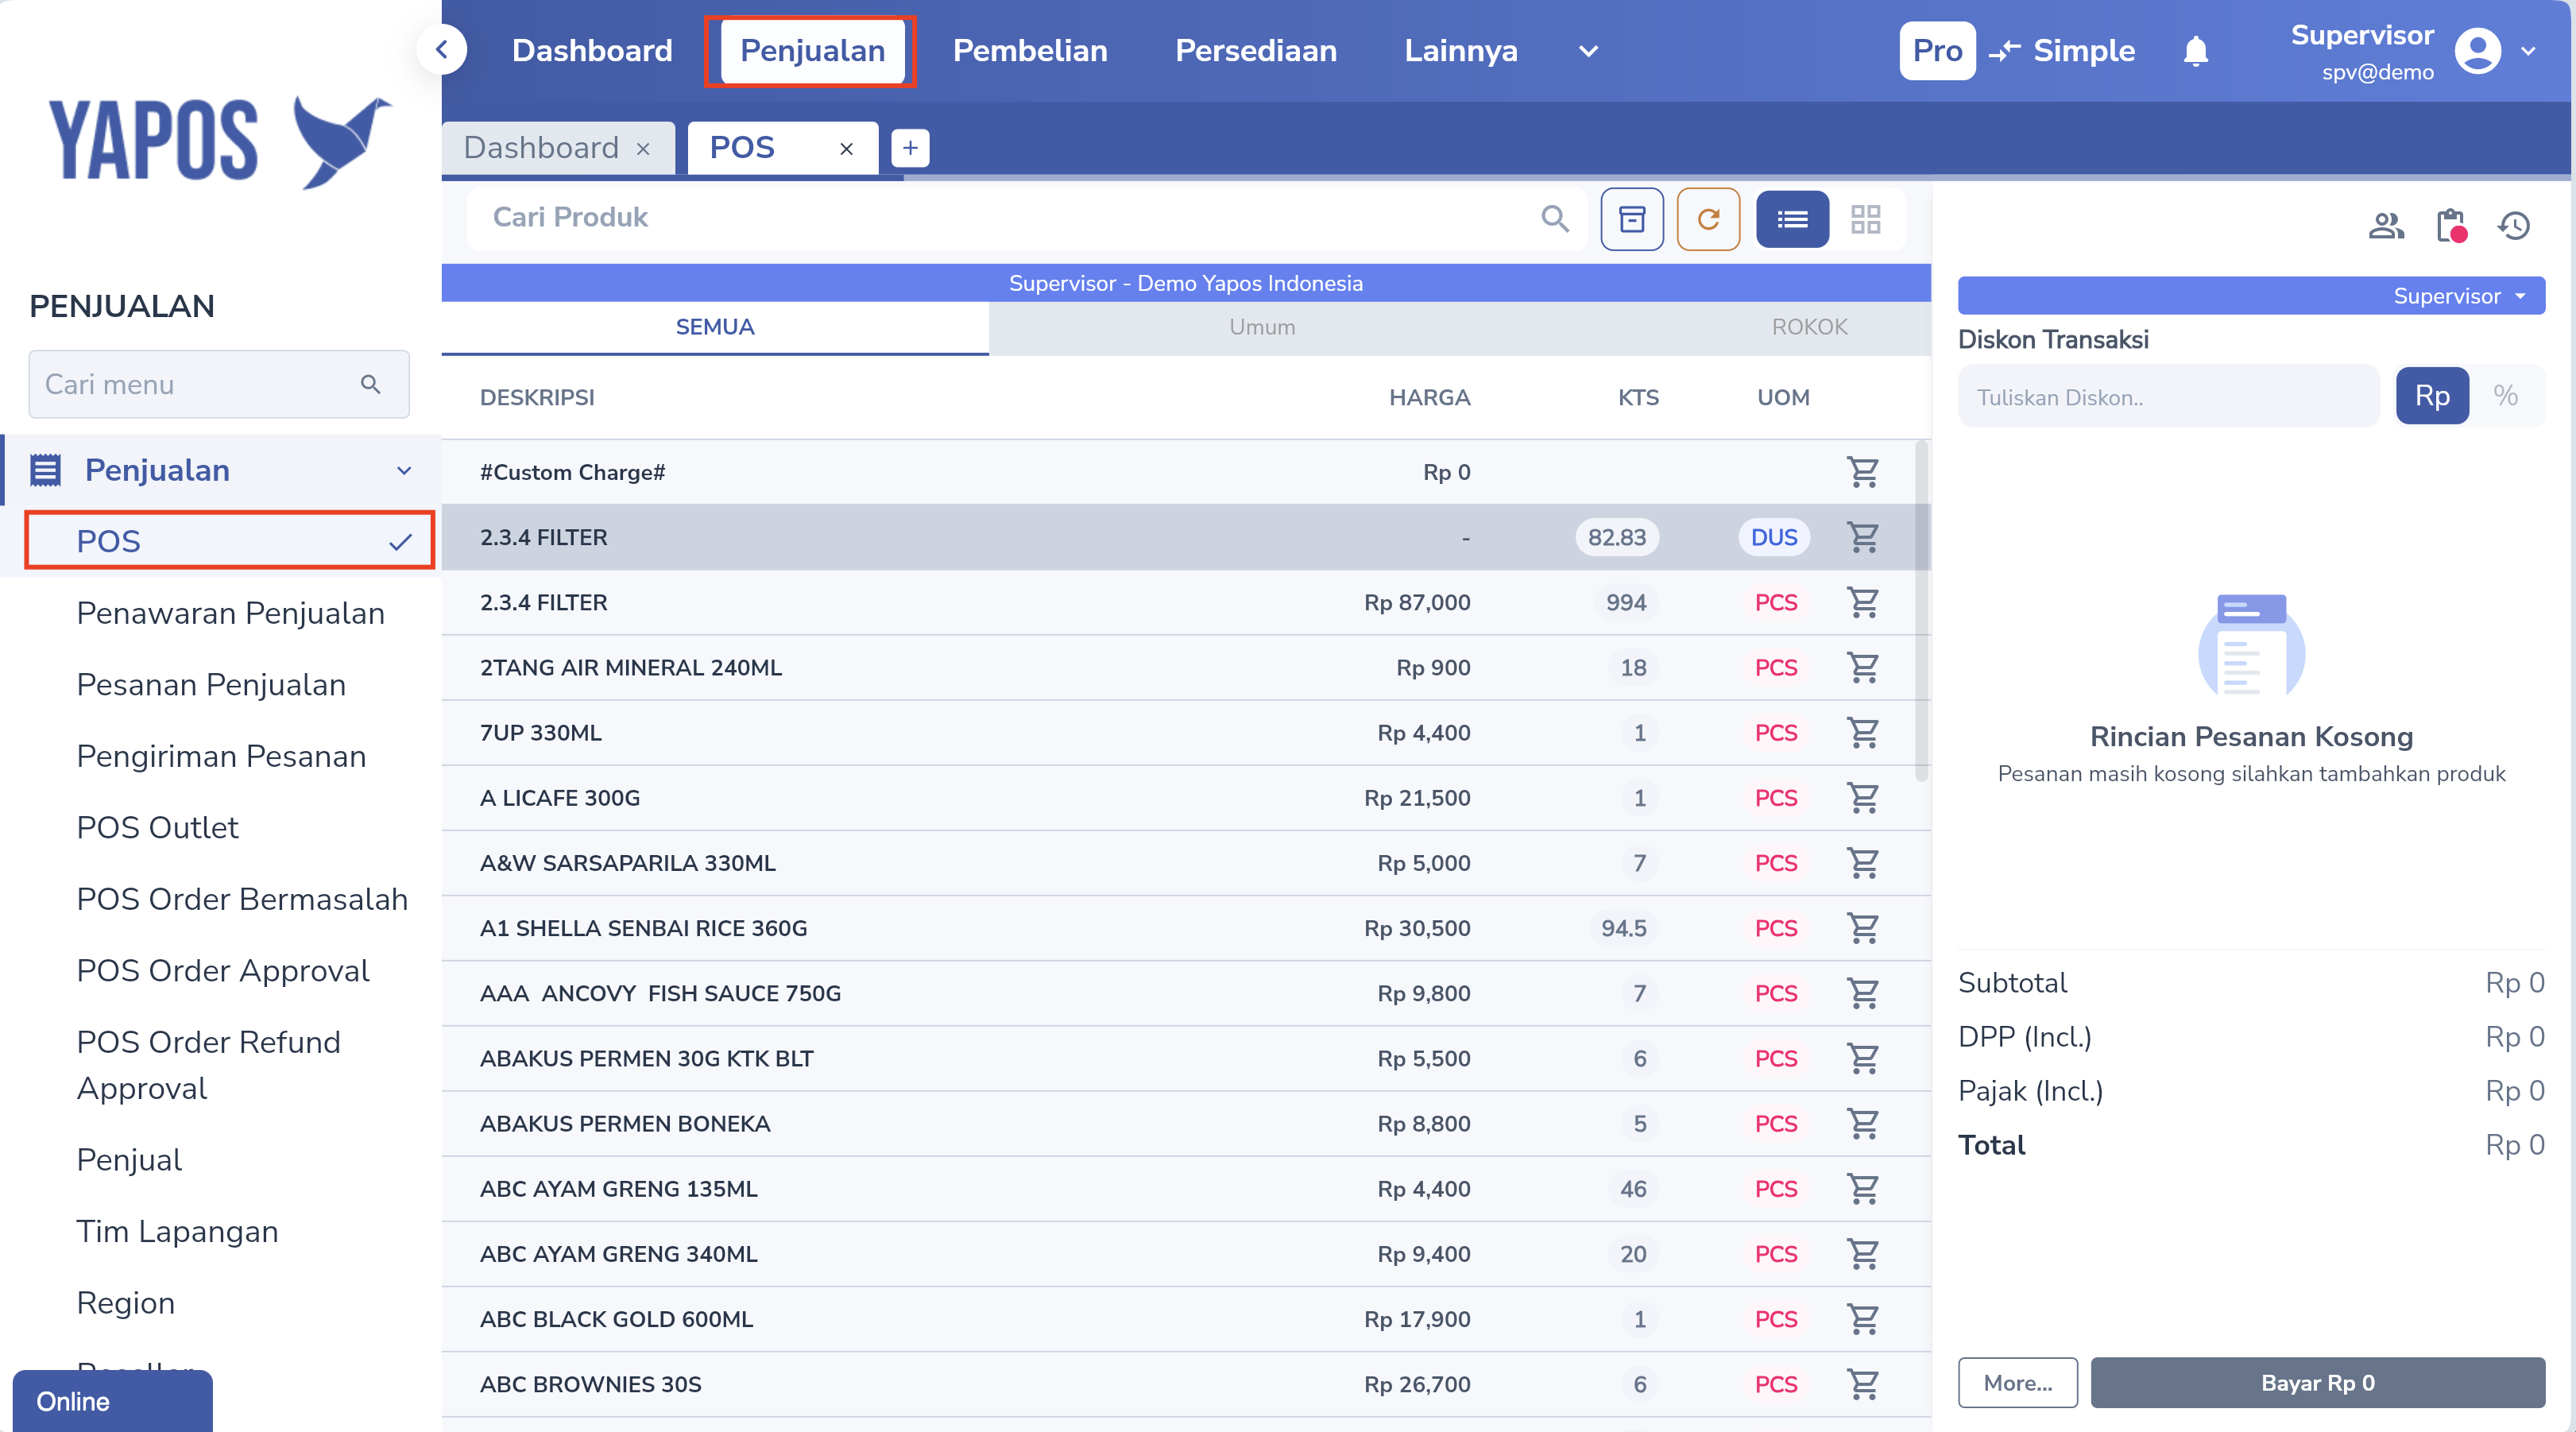Switch to grid view layout
This screenshot has height=1432, width=2576.
click(x=1866, y=219)
